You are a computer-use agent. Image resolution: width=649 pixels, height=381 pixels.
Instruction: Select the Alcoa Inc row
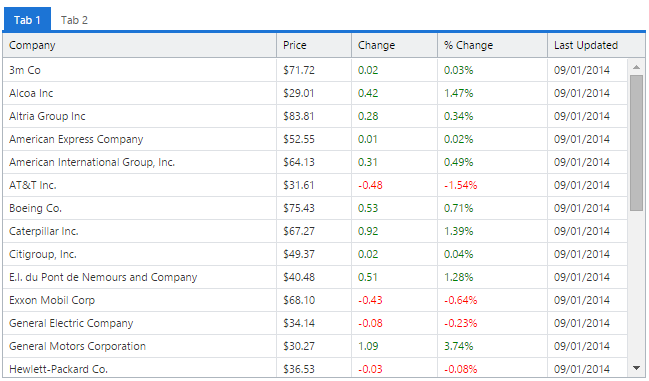(315, 93)
